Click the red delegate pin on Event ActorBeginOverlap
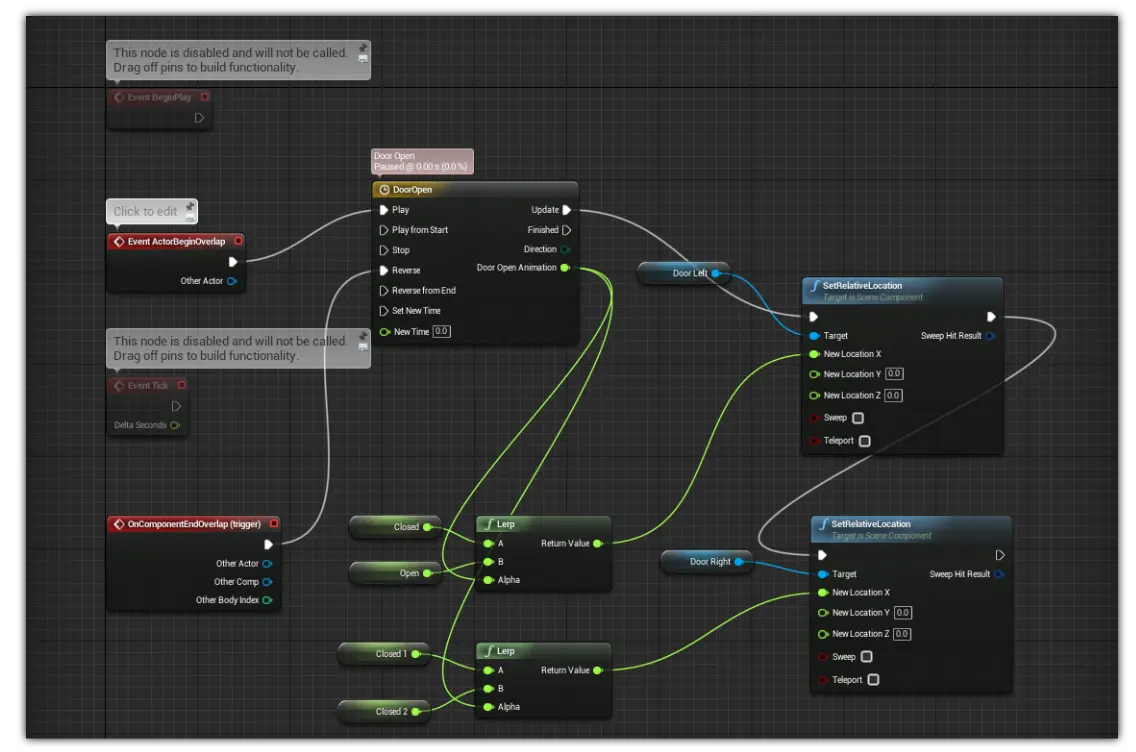Viewport: 1136px width, 752px height. click(x=238, y=241)
